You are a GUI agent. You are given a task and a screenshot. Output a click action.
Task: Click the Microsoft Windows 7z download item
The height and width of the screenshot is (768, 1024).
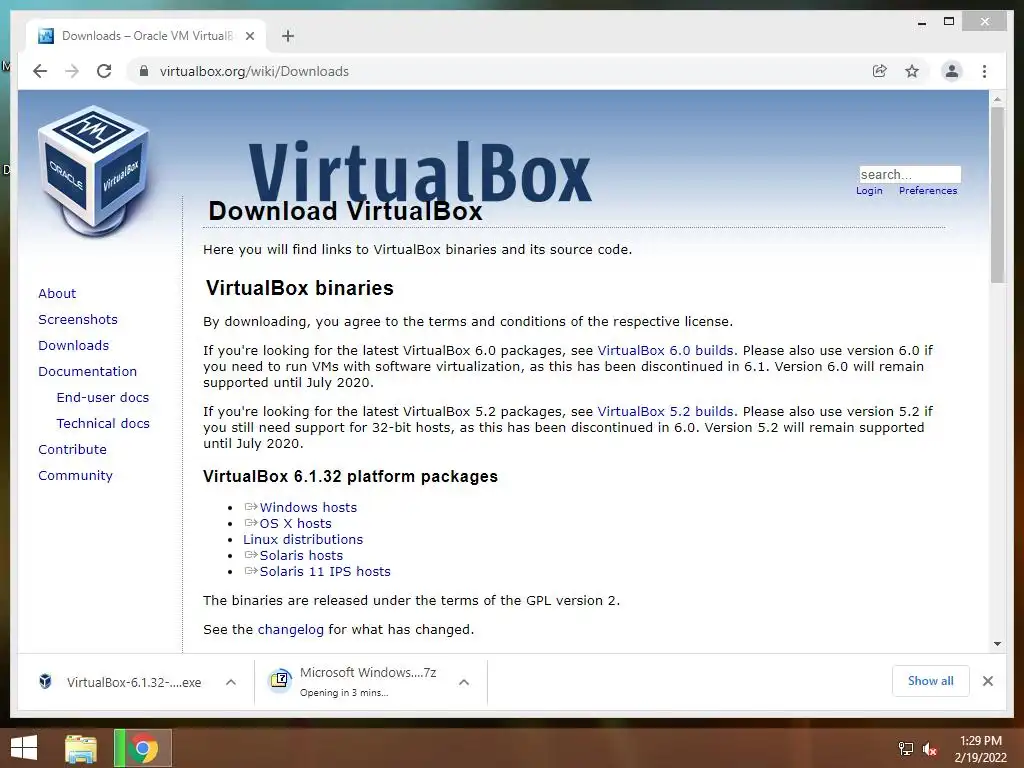point(354,682)
